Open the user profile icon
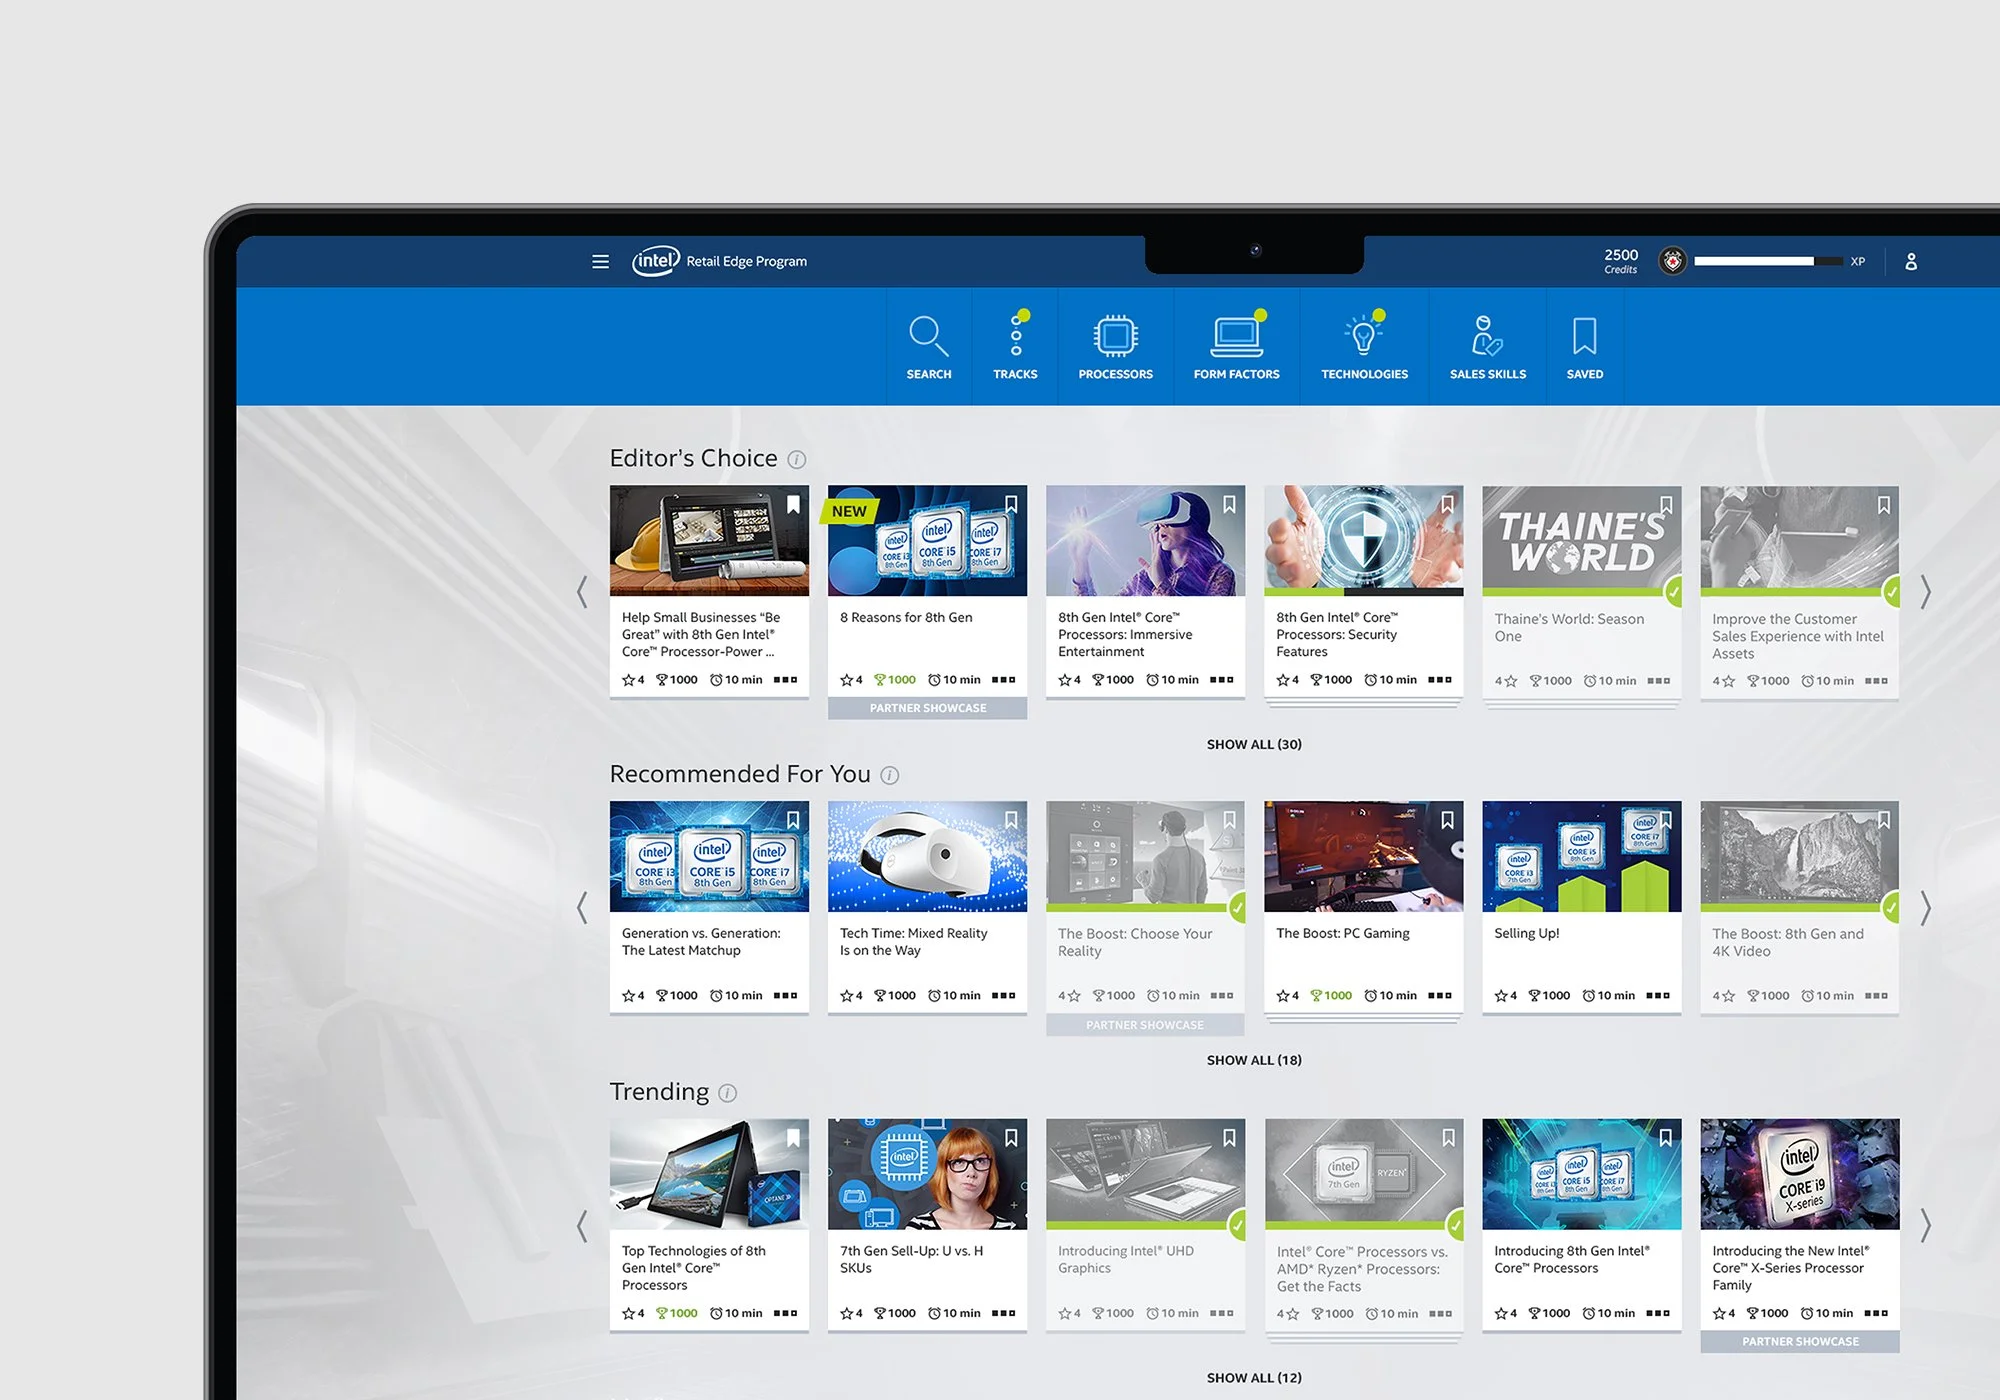The image size is (2000, 1400). click(x=1910, y=261)
